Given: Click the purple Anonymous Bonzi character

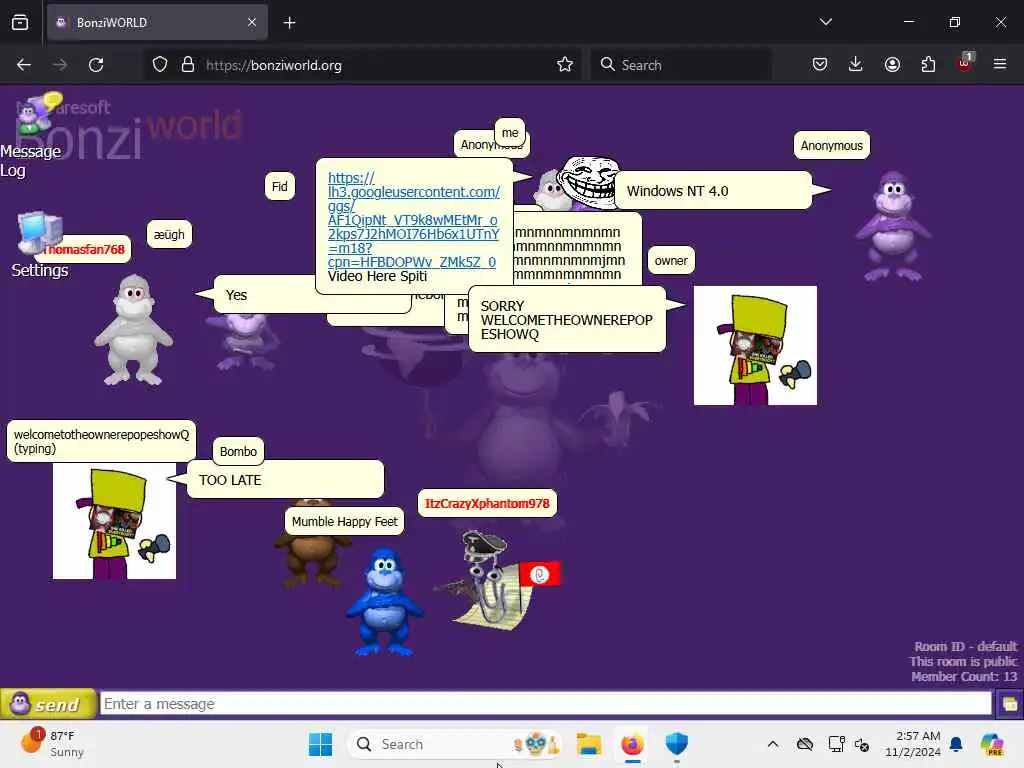Looking at the screenshot, I should pyautogui.click(x=894, y=226).
